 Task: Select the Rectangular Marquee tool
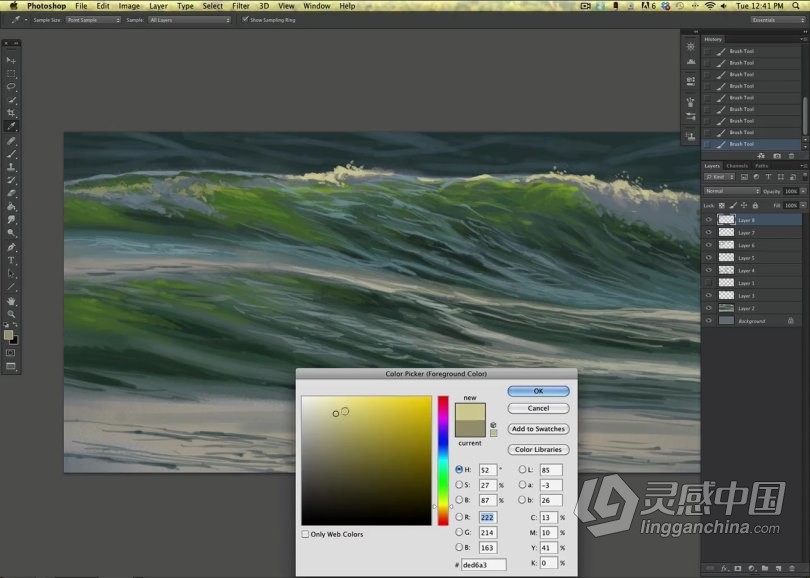pos(11,73)
